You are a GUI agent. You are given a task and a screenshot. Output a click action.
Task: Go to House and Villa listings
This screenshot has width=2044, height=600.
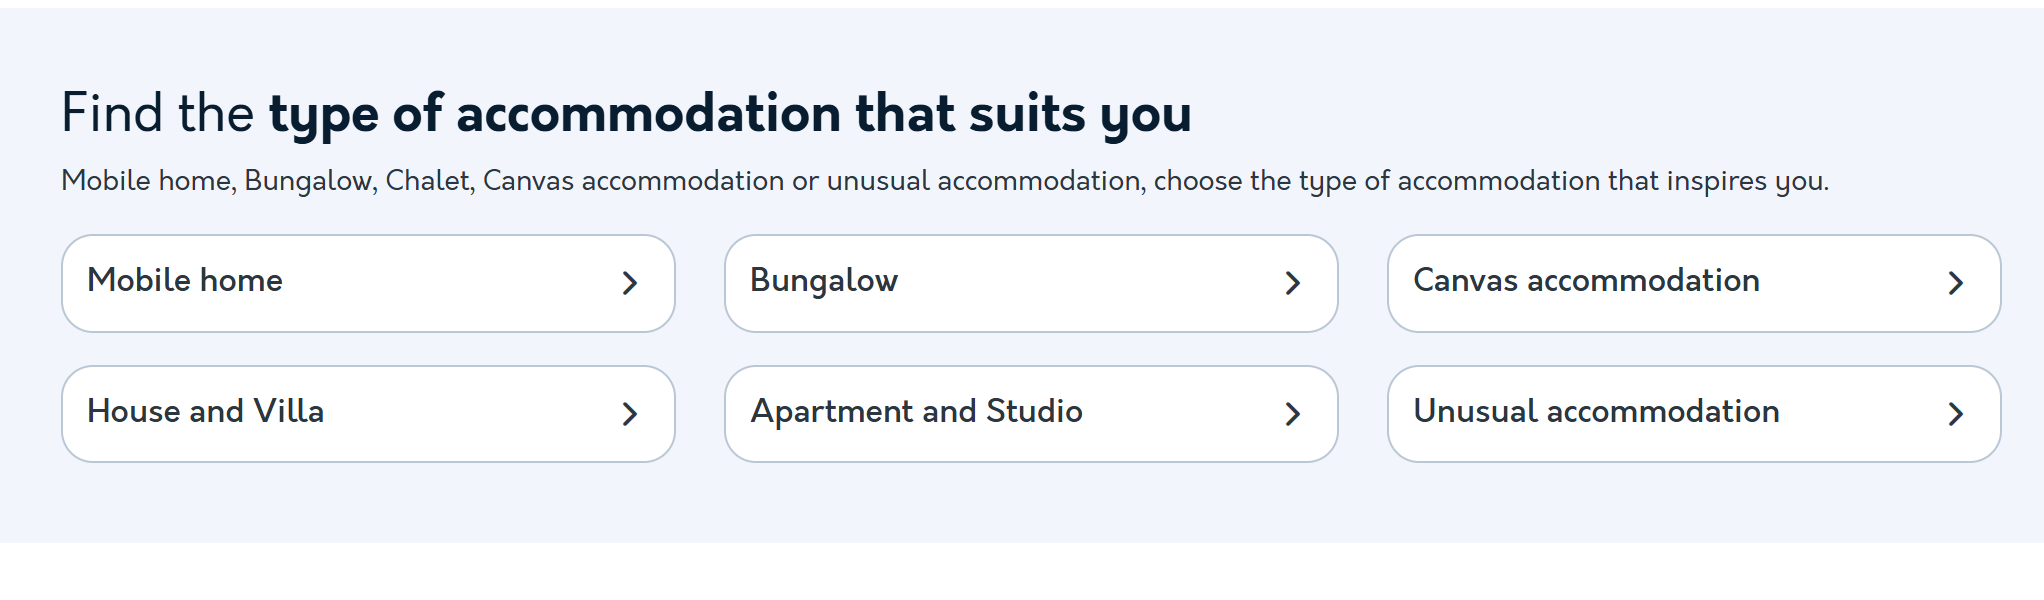tap(206, 412)
